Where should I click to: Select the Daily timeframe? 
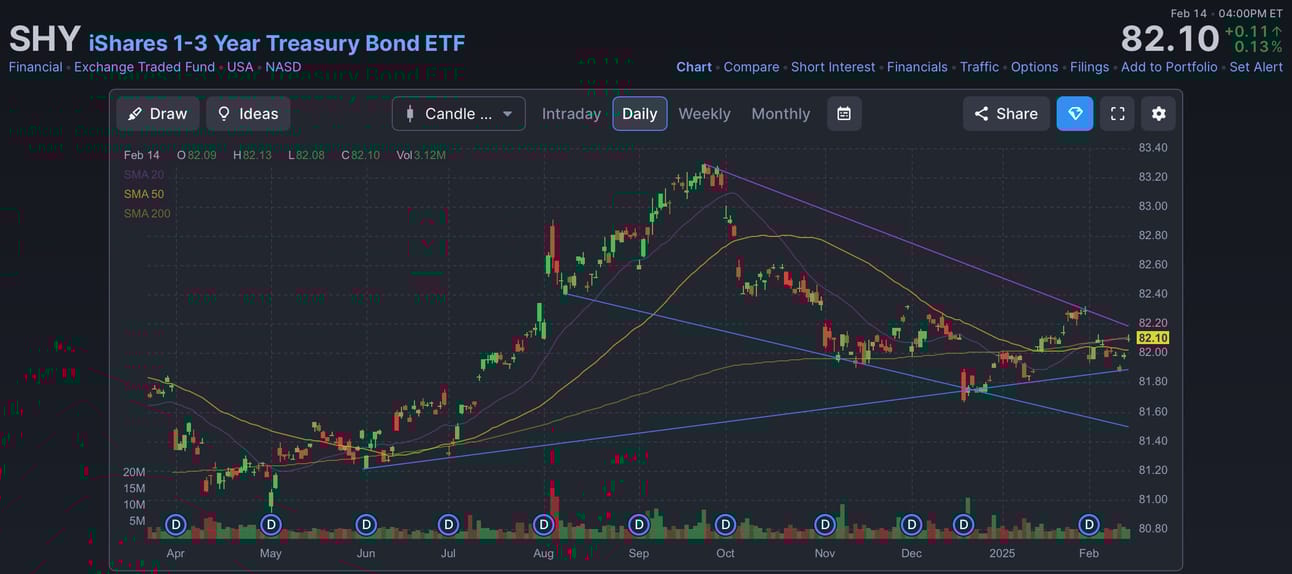640,114
